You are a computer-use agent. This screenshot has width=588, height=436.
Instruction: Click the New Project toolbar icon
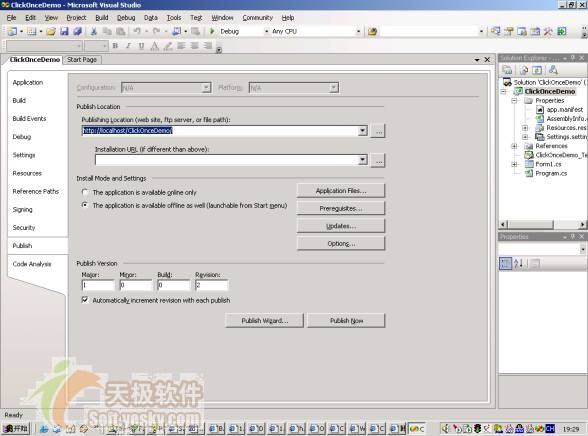(12, 31)
